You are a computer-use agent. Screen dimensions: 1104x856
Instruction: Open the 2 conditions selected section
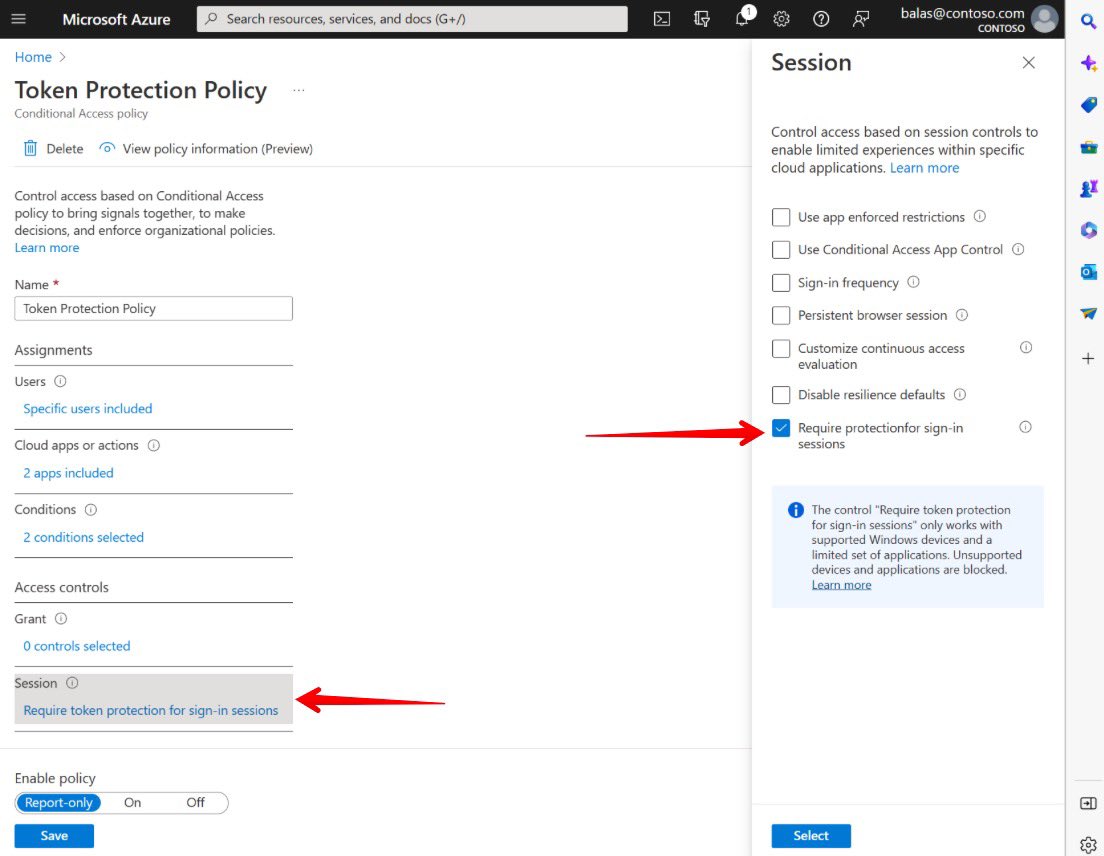83,537
